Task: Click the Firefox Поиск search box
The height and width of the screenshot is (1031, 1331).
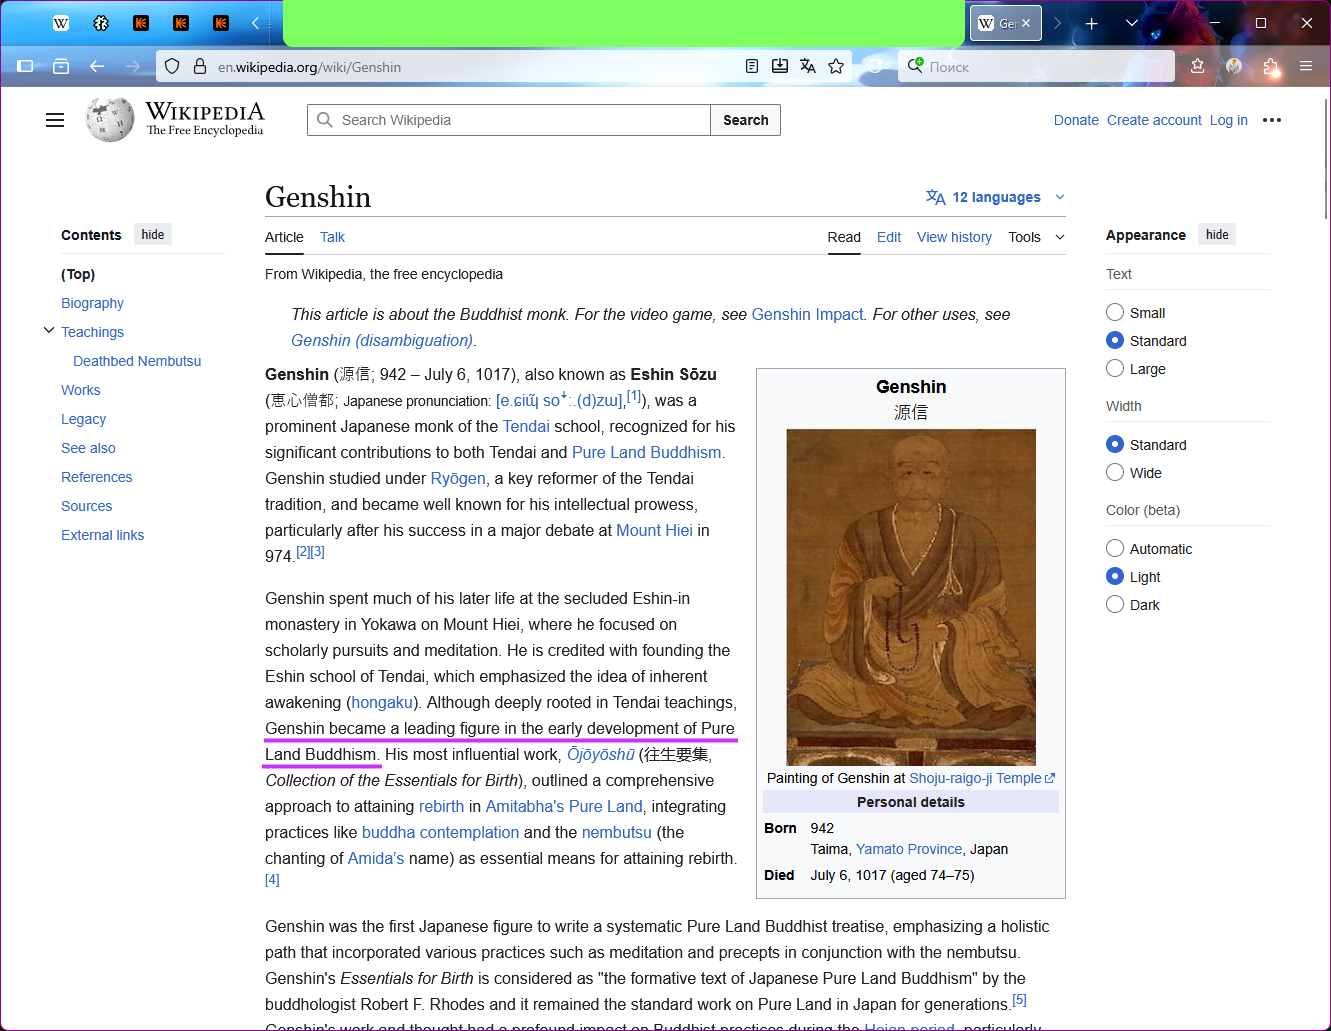Action: (x=1035, y=67)
